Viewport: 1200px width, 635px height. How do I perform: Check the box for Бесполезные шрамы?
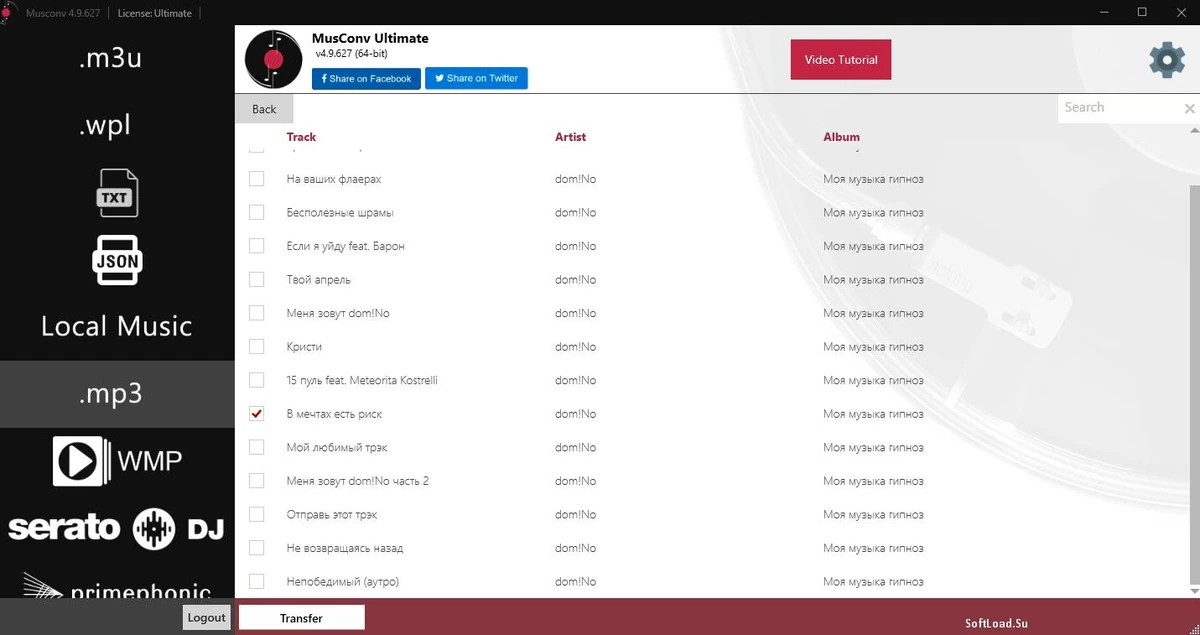pos(257,212)
